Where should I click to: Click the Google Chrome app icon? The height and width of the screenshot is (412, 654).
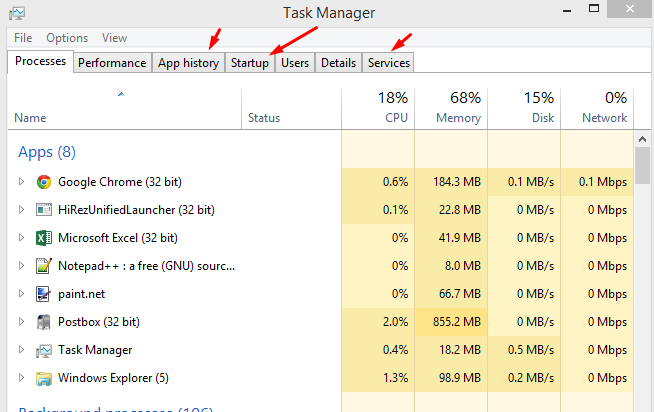pos(44,182)
